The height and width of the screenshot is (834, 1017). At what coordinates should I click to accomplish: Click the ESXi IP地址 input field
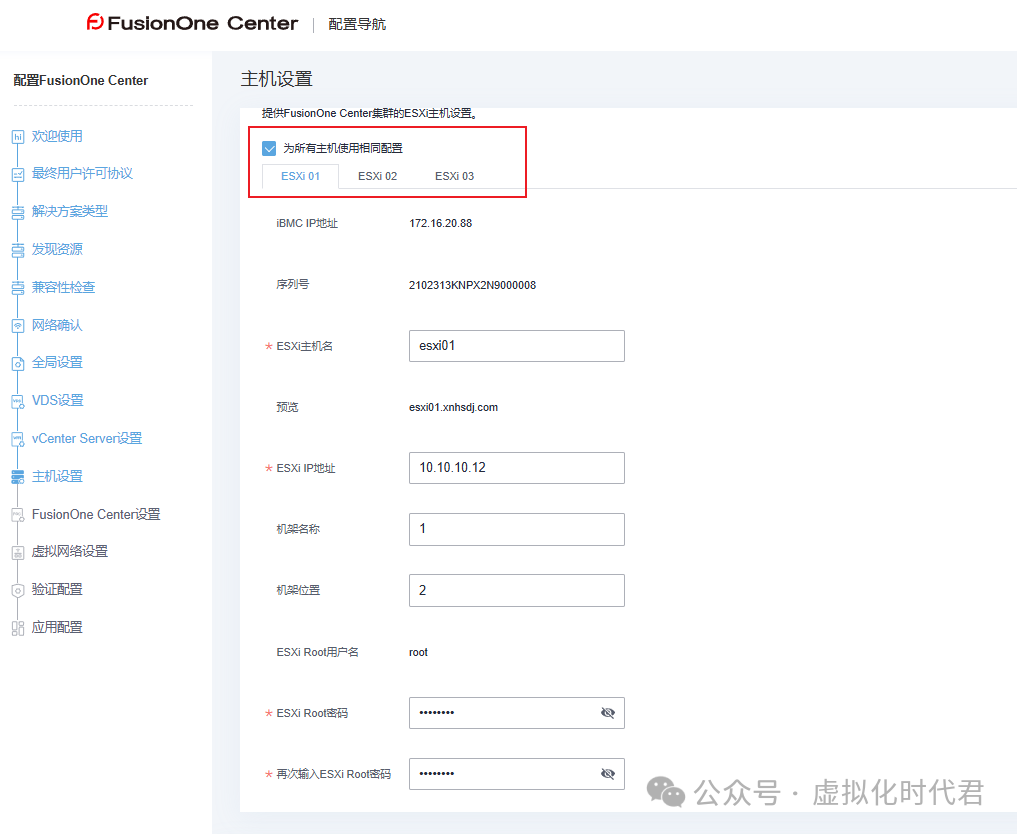pyautogui.click(x=516, y=468)
